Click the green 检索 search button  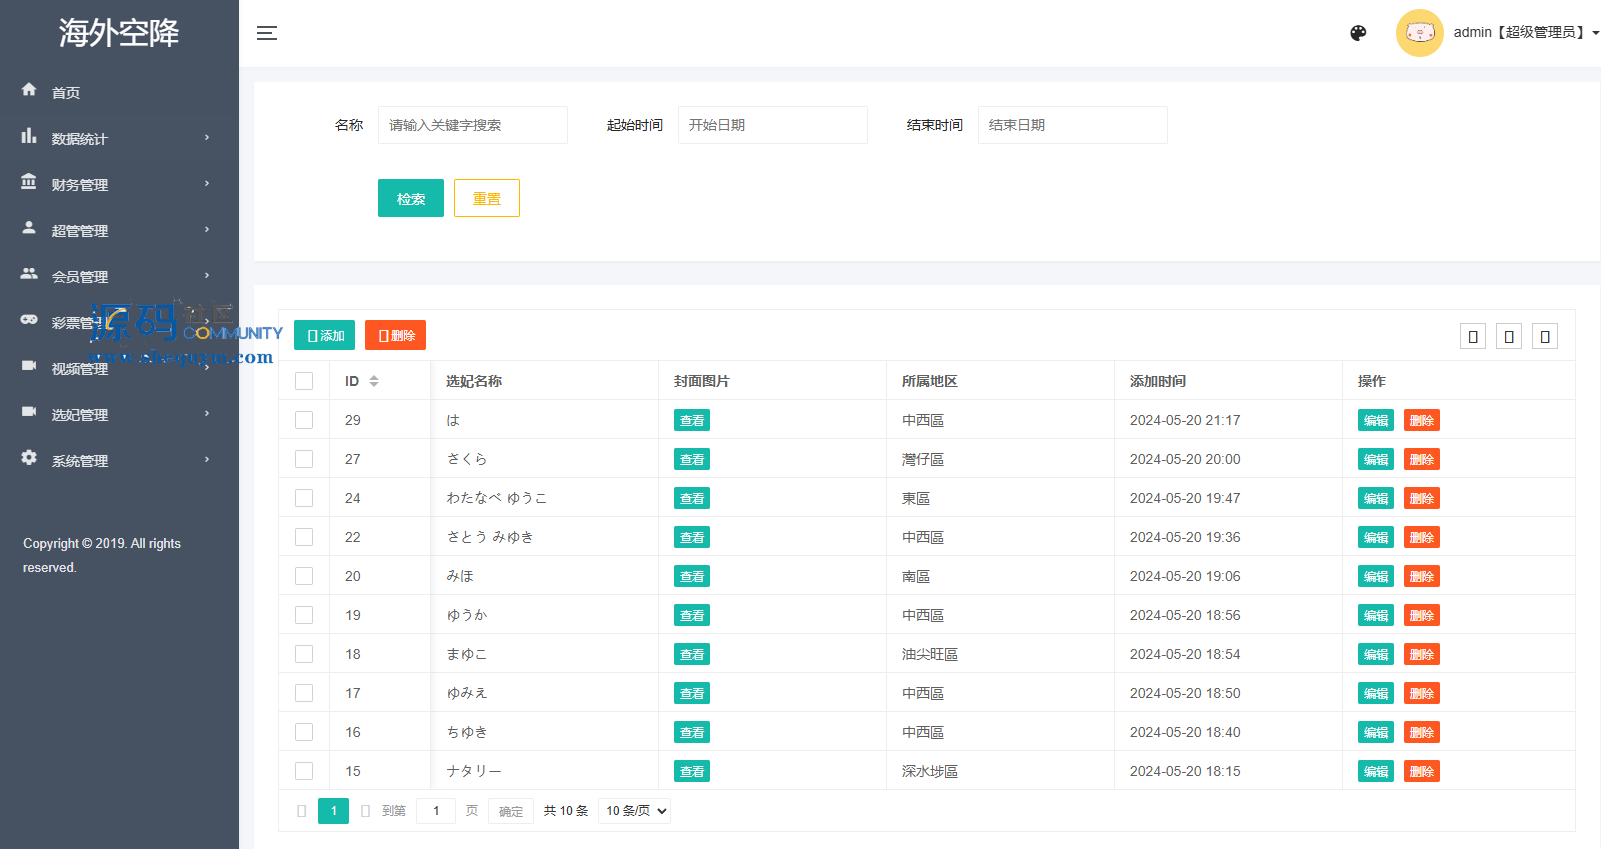click(411, 198)
